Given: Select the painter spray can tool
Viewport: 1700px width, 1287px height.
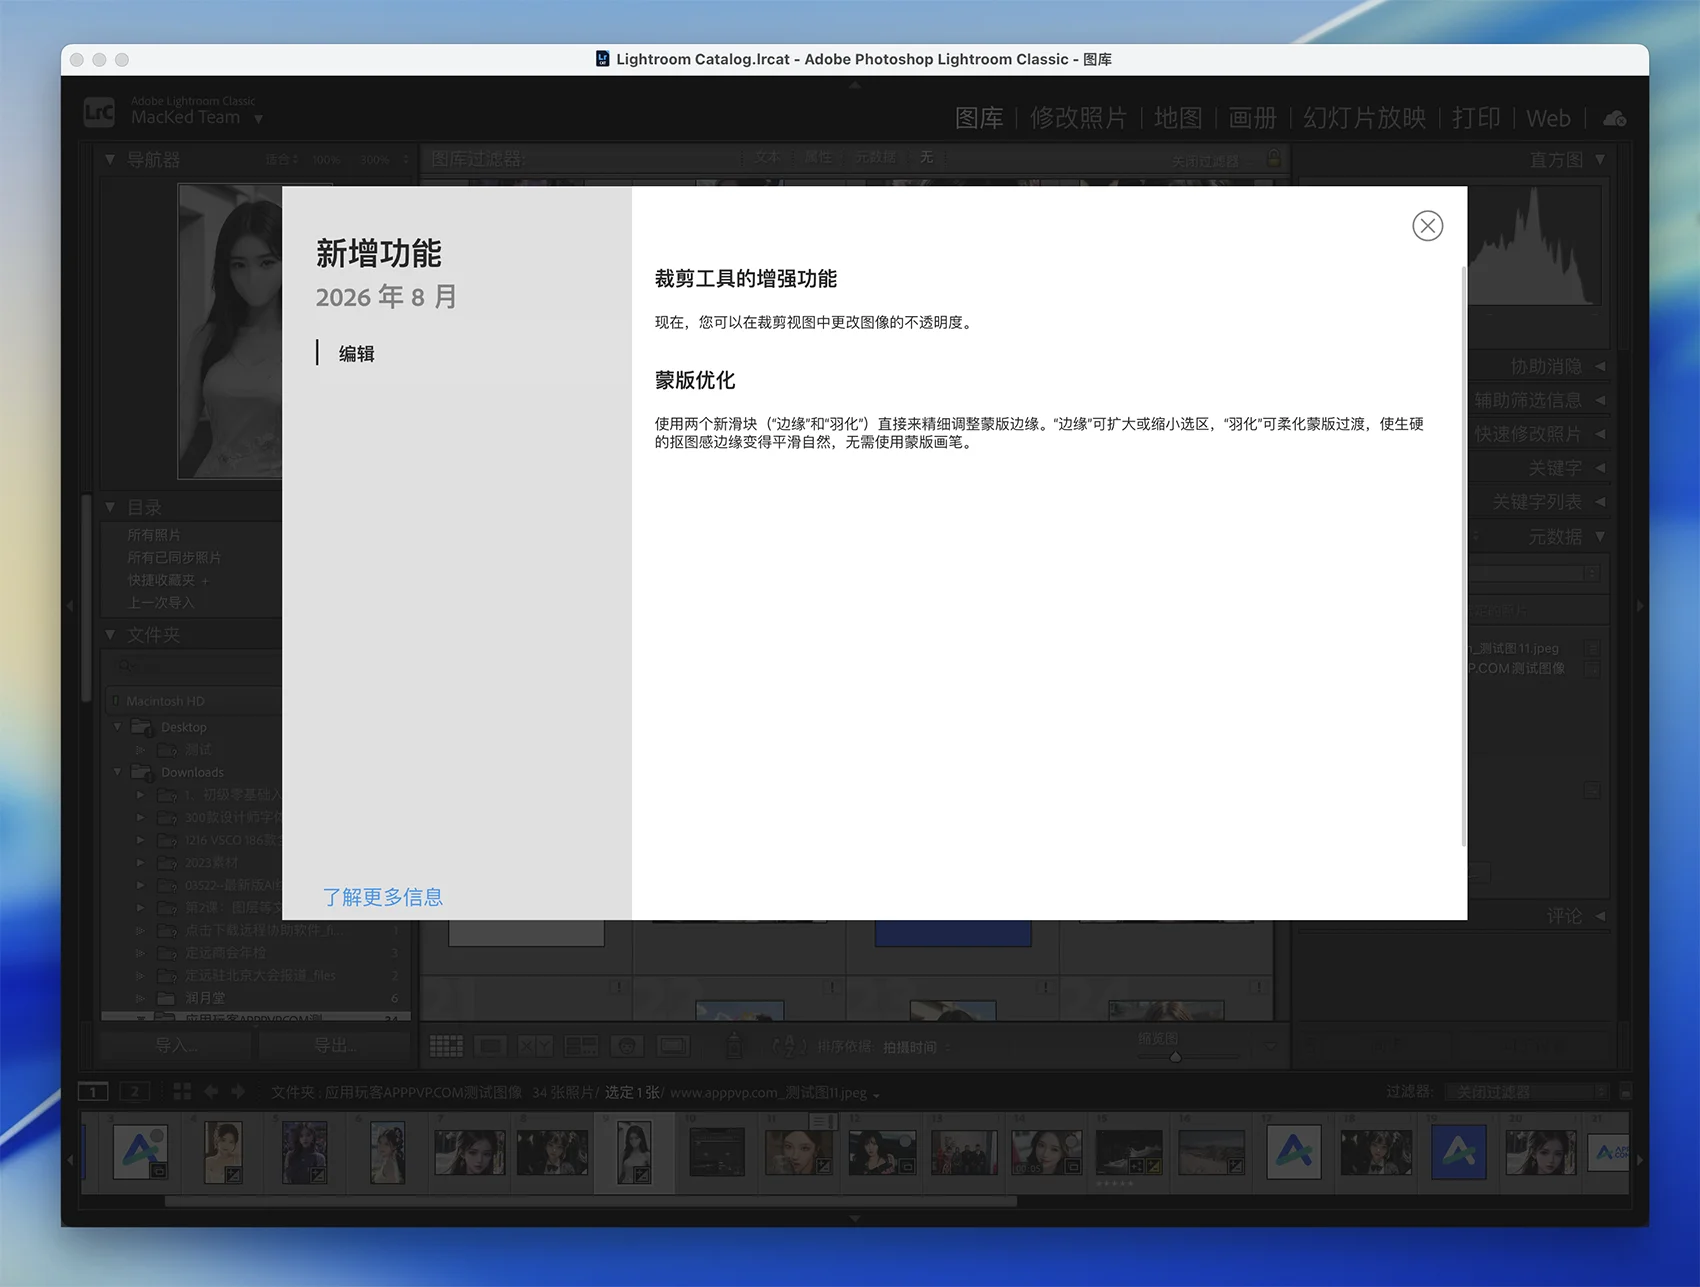Looking at the screenshot, I should point(734,1045).
